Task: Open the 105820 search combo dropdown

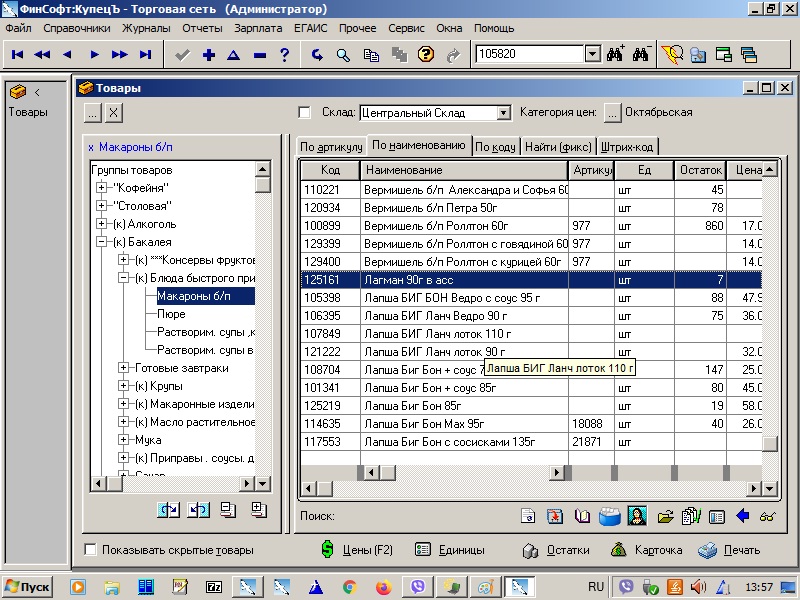Action: pyautogui.click(x=592, y=54)
